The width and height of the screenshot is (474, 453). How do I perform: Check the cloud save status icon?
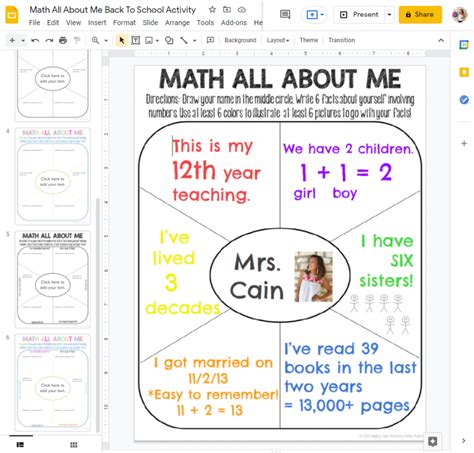242,10
